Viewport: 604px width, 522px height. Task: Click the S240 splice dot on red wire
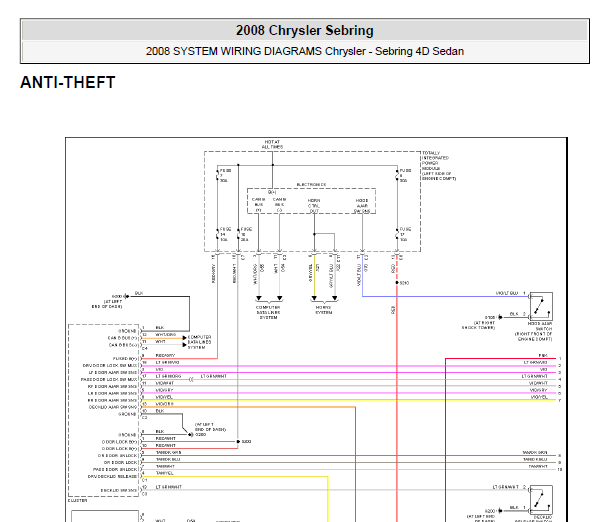click(397, 283)
